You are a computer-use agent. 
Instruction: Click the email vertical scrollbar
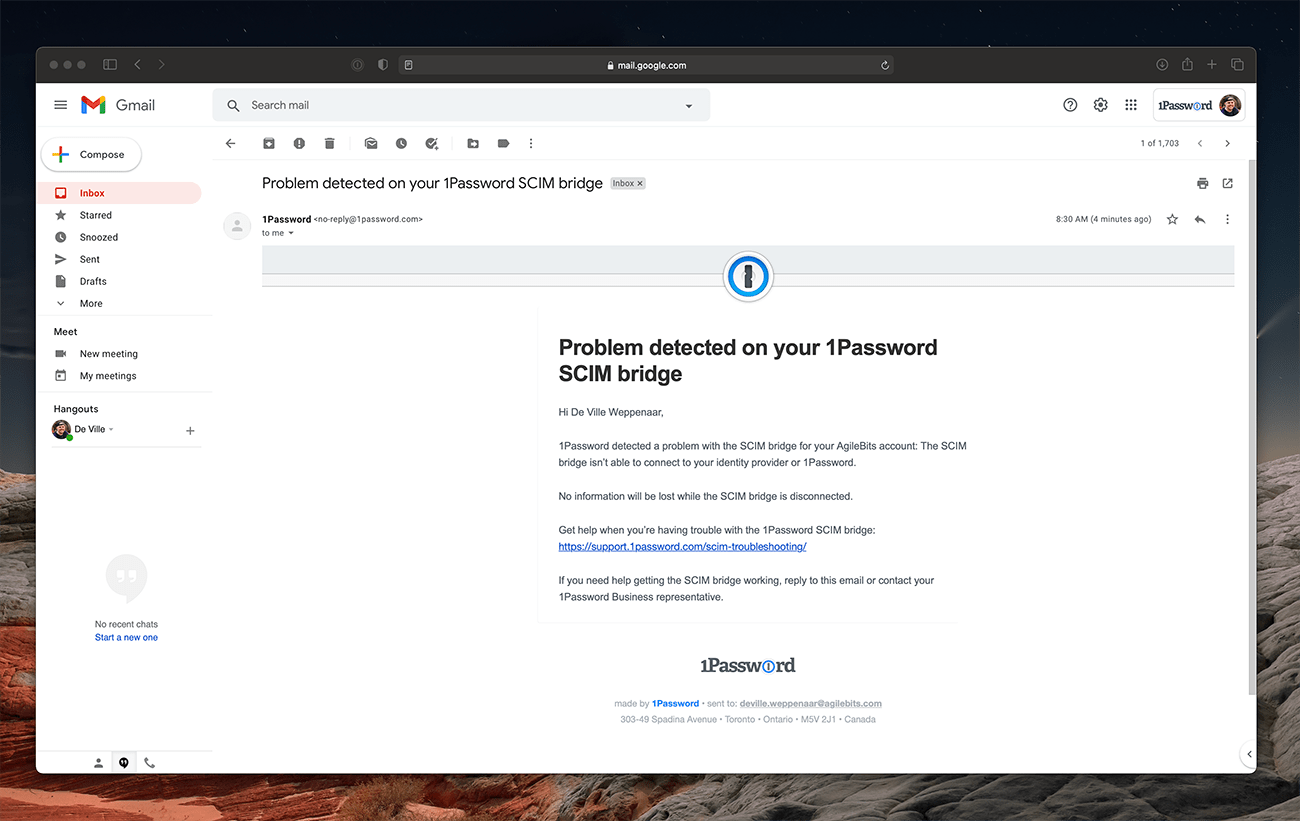click(x=1252, y=428)
